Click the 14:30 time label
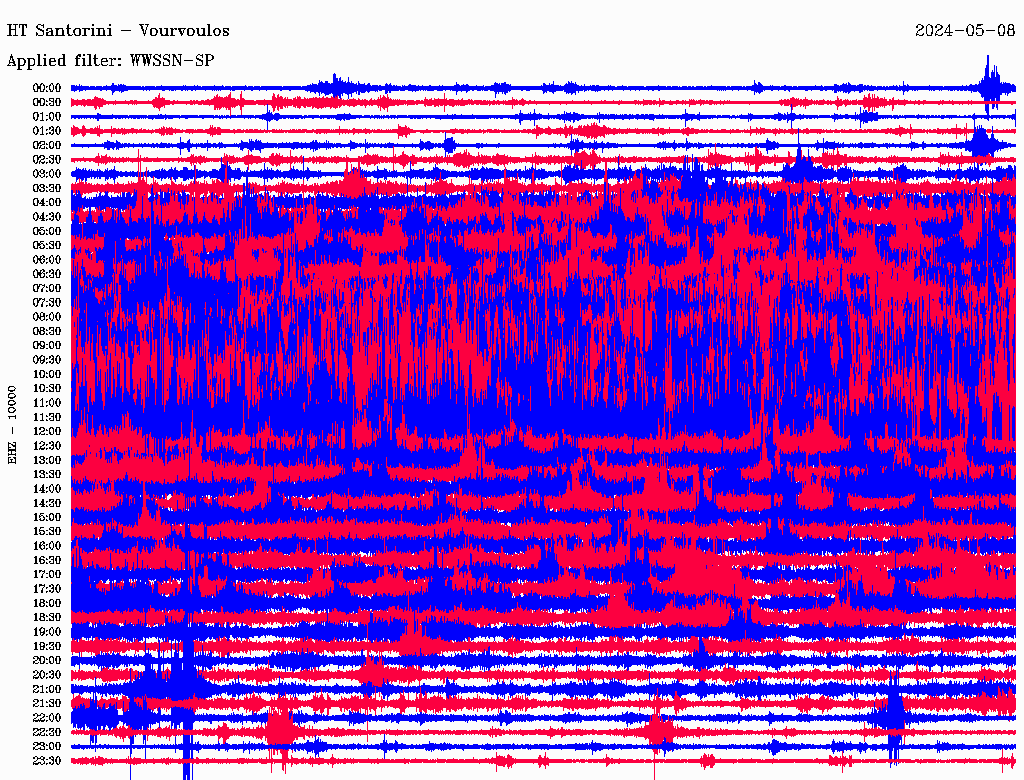This screenshot has height=780, width=1024. (47, 504)
